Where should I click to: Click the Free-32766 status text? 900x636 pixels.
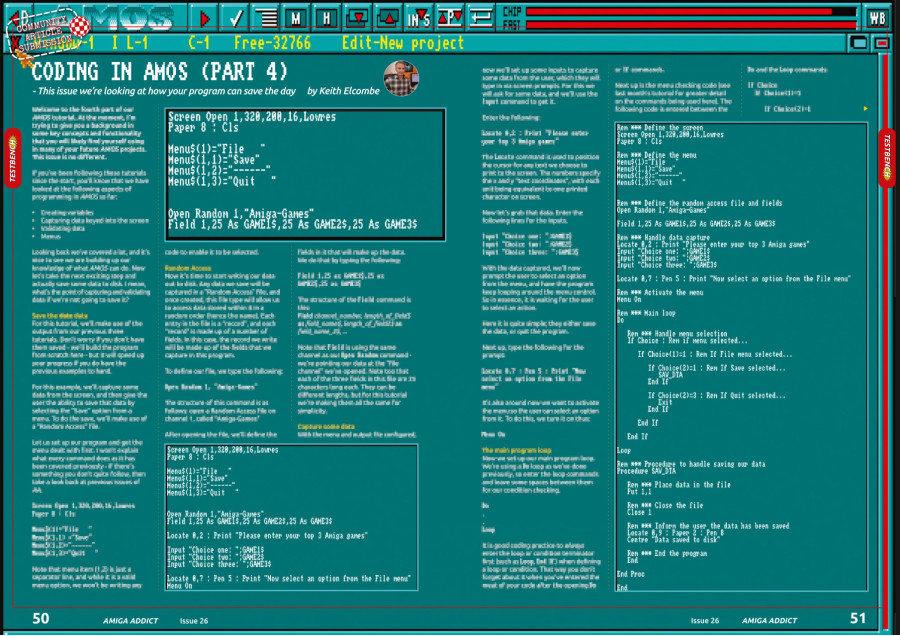point(272,43)
